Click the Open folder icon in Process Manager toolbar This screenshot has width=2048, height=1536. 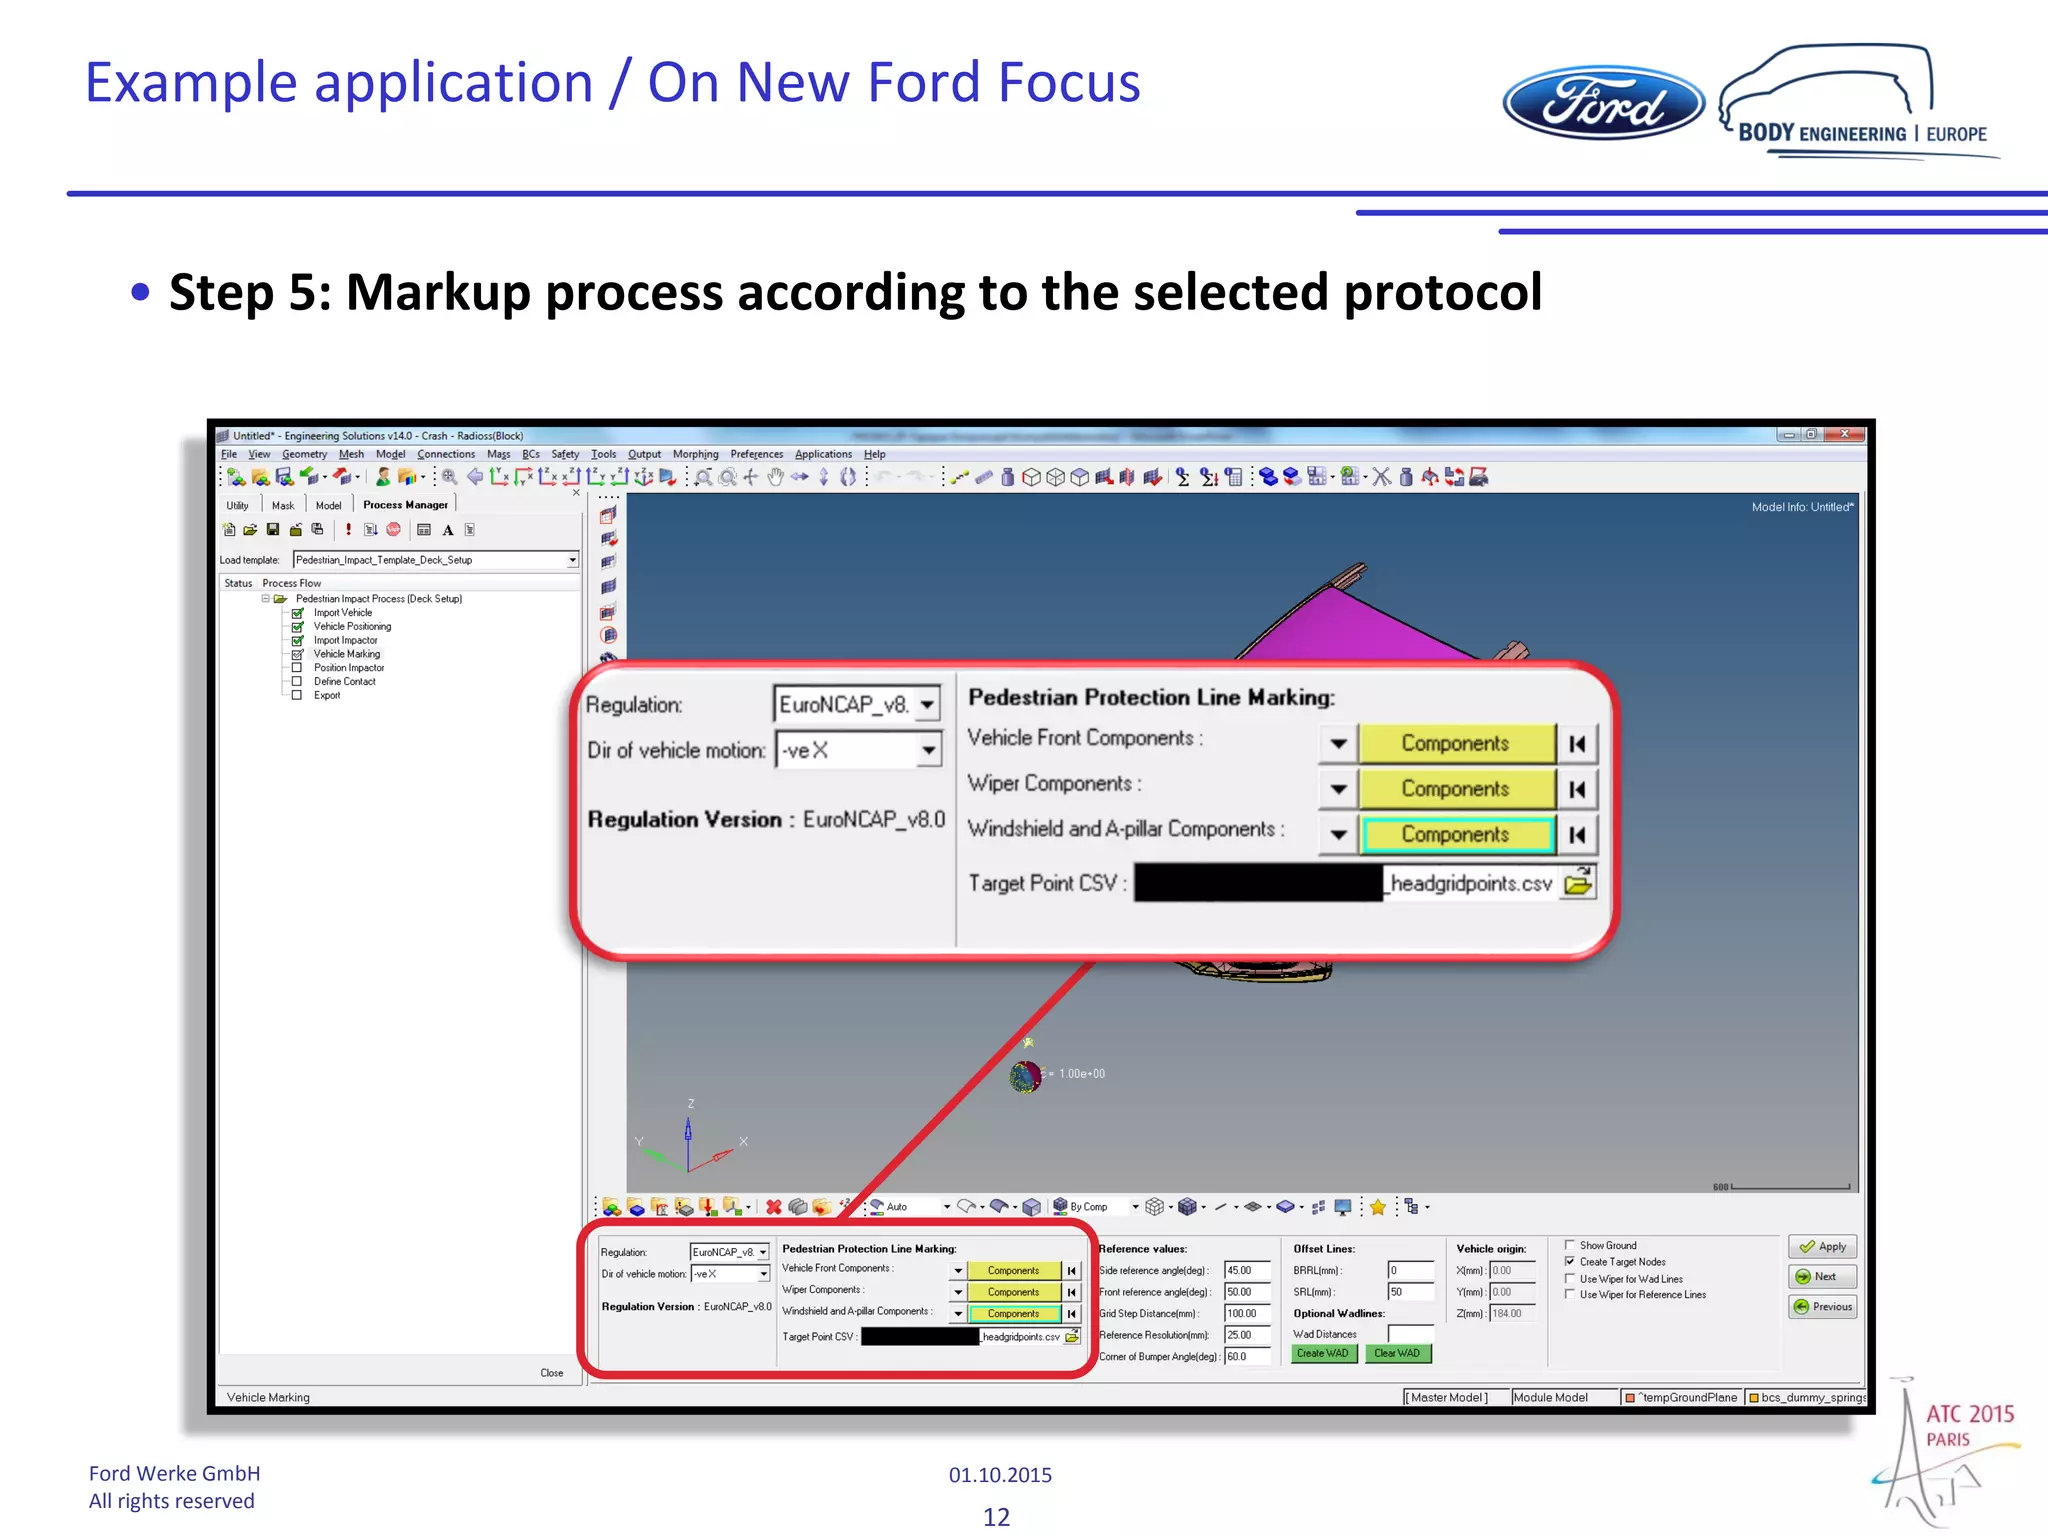pos(250,530)
